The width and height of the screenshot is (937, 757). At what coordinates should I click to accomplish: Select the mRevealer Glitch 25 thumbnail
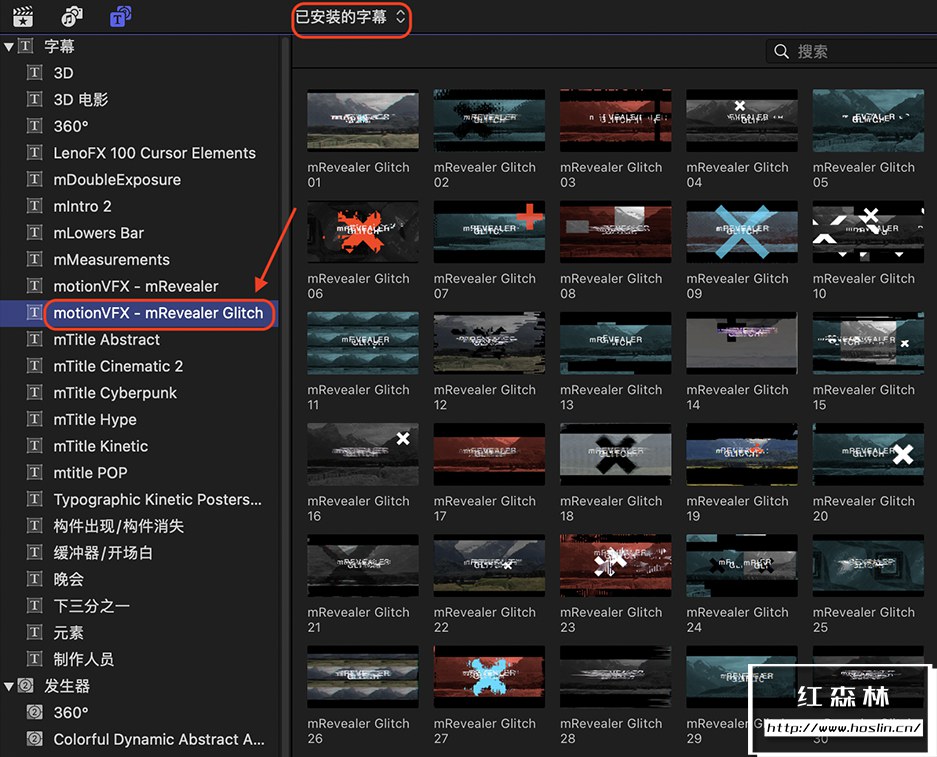pos(868,565)
